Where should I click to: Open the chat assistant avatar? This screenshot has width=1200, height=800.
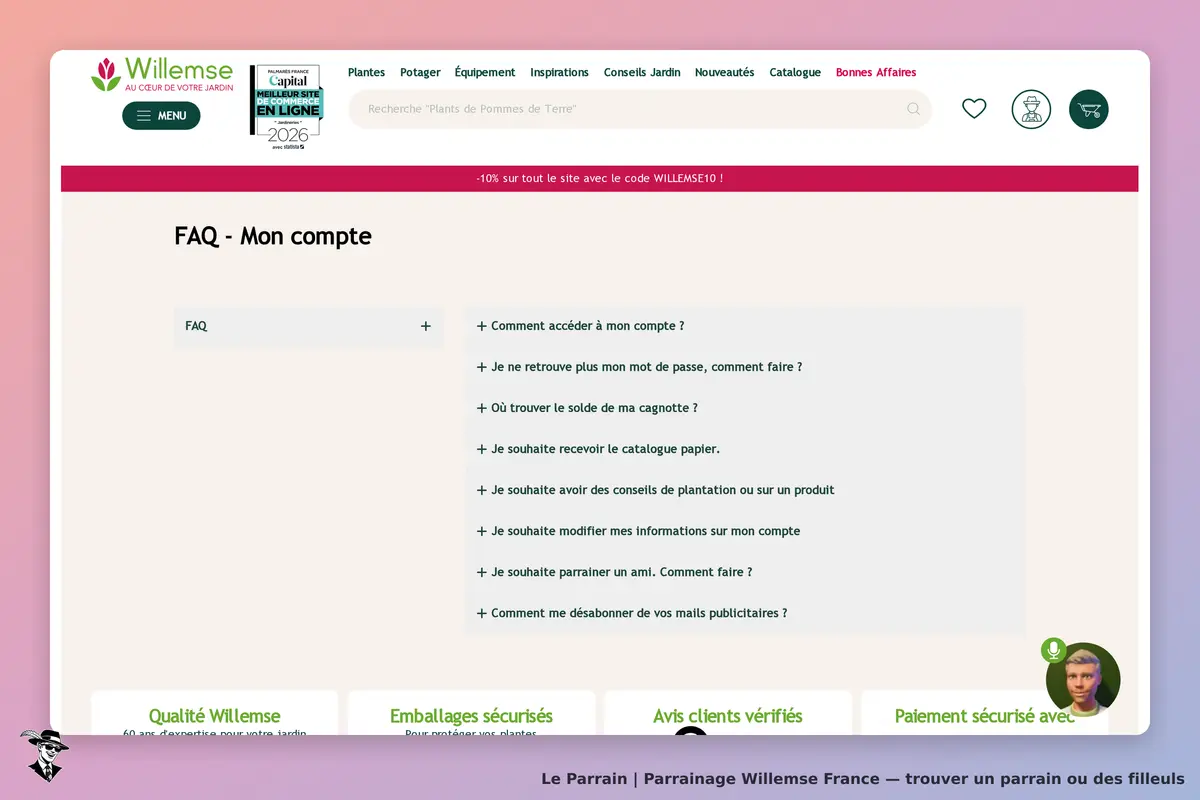click(1083, 680)
